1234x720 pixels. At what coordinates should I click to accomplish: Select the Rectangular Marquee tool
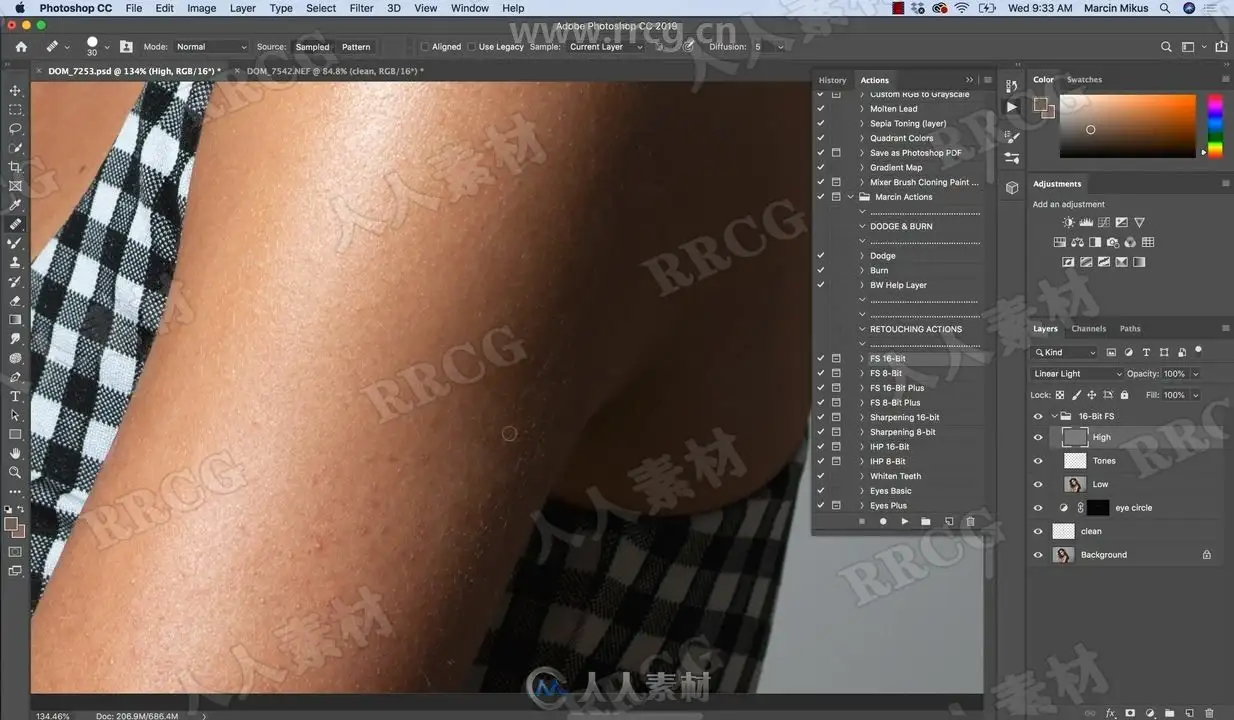pos(15,110)
